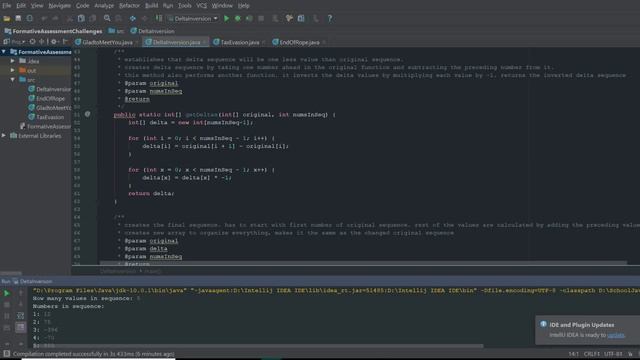Click the Save All toolbar icon
Image resolution: width=640 pixels, height=360 pixels.
tap(18, 18)
